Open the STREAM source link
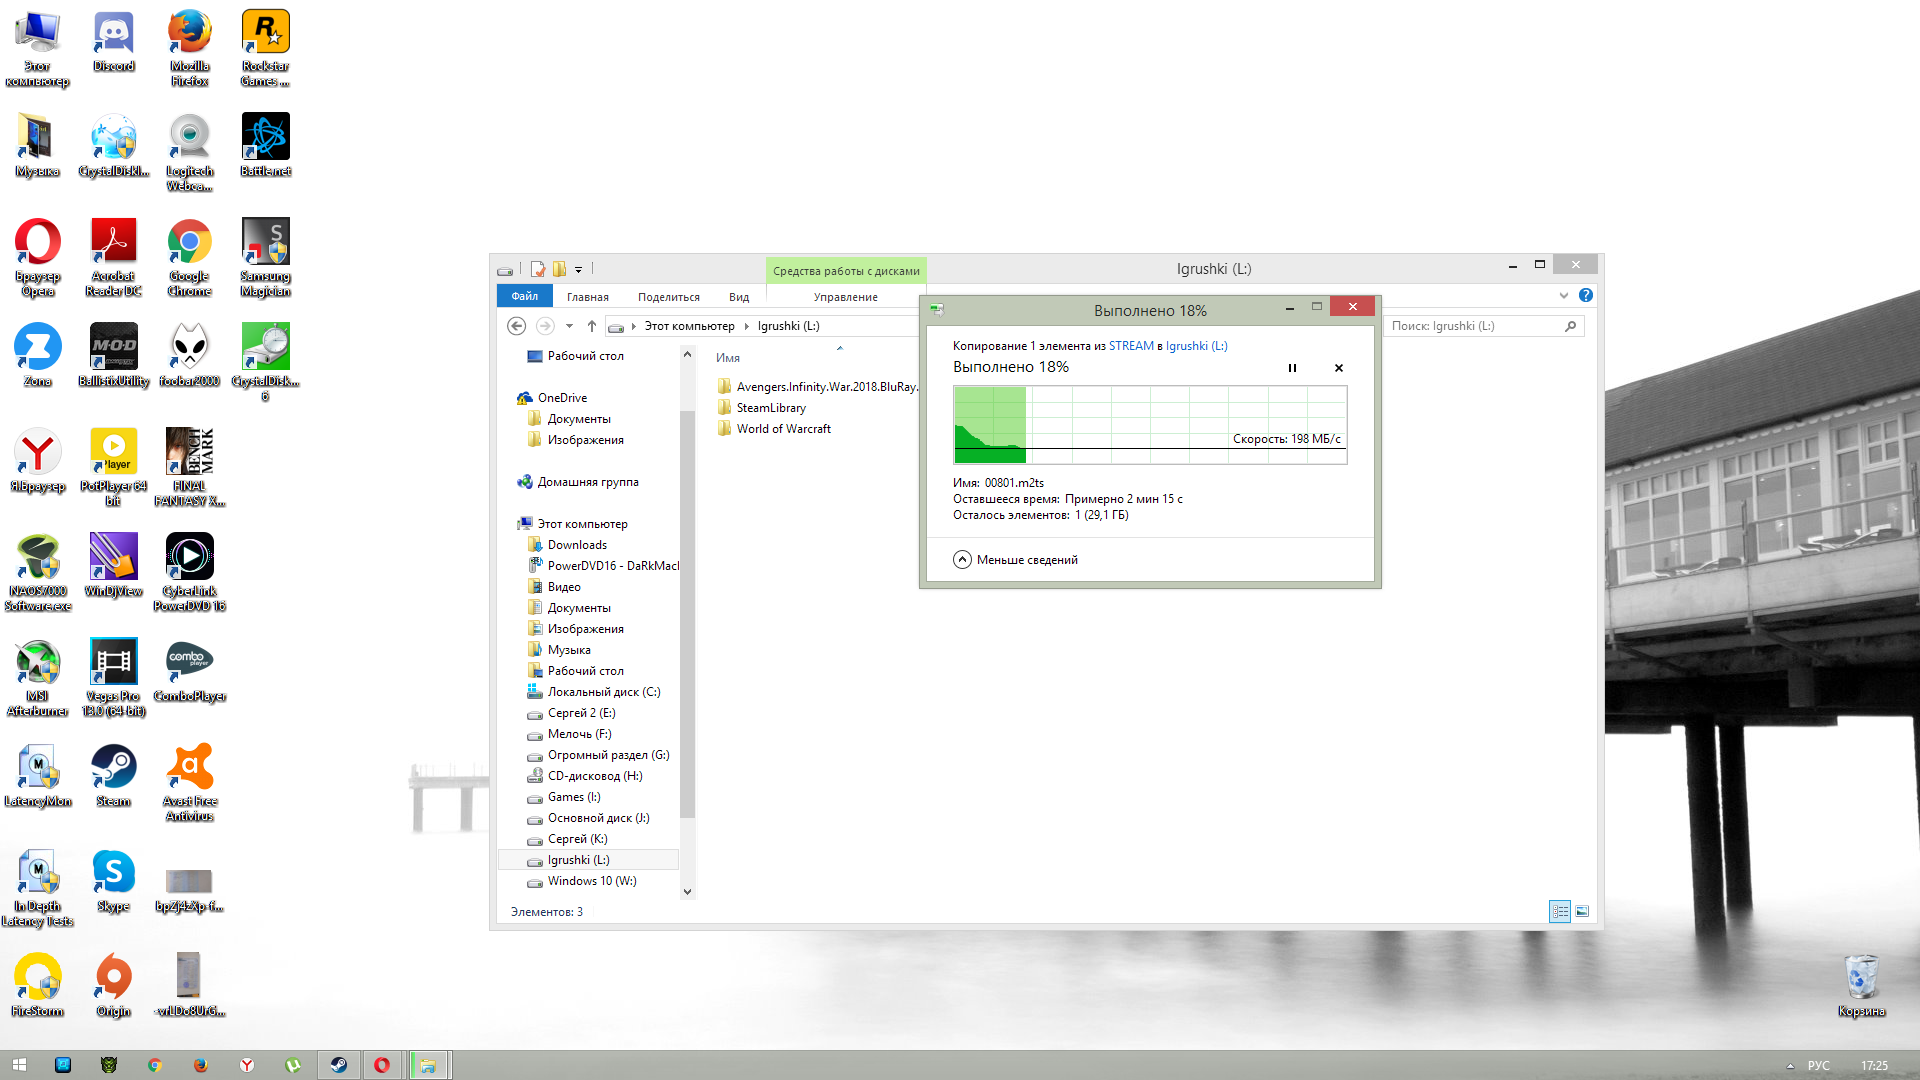 (1131, 346)
